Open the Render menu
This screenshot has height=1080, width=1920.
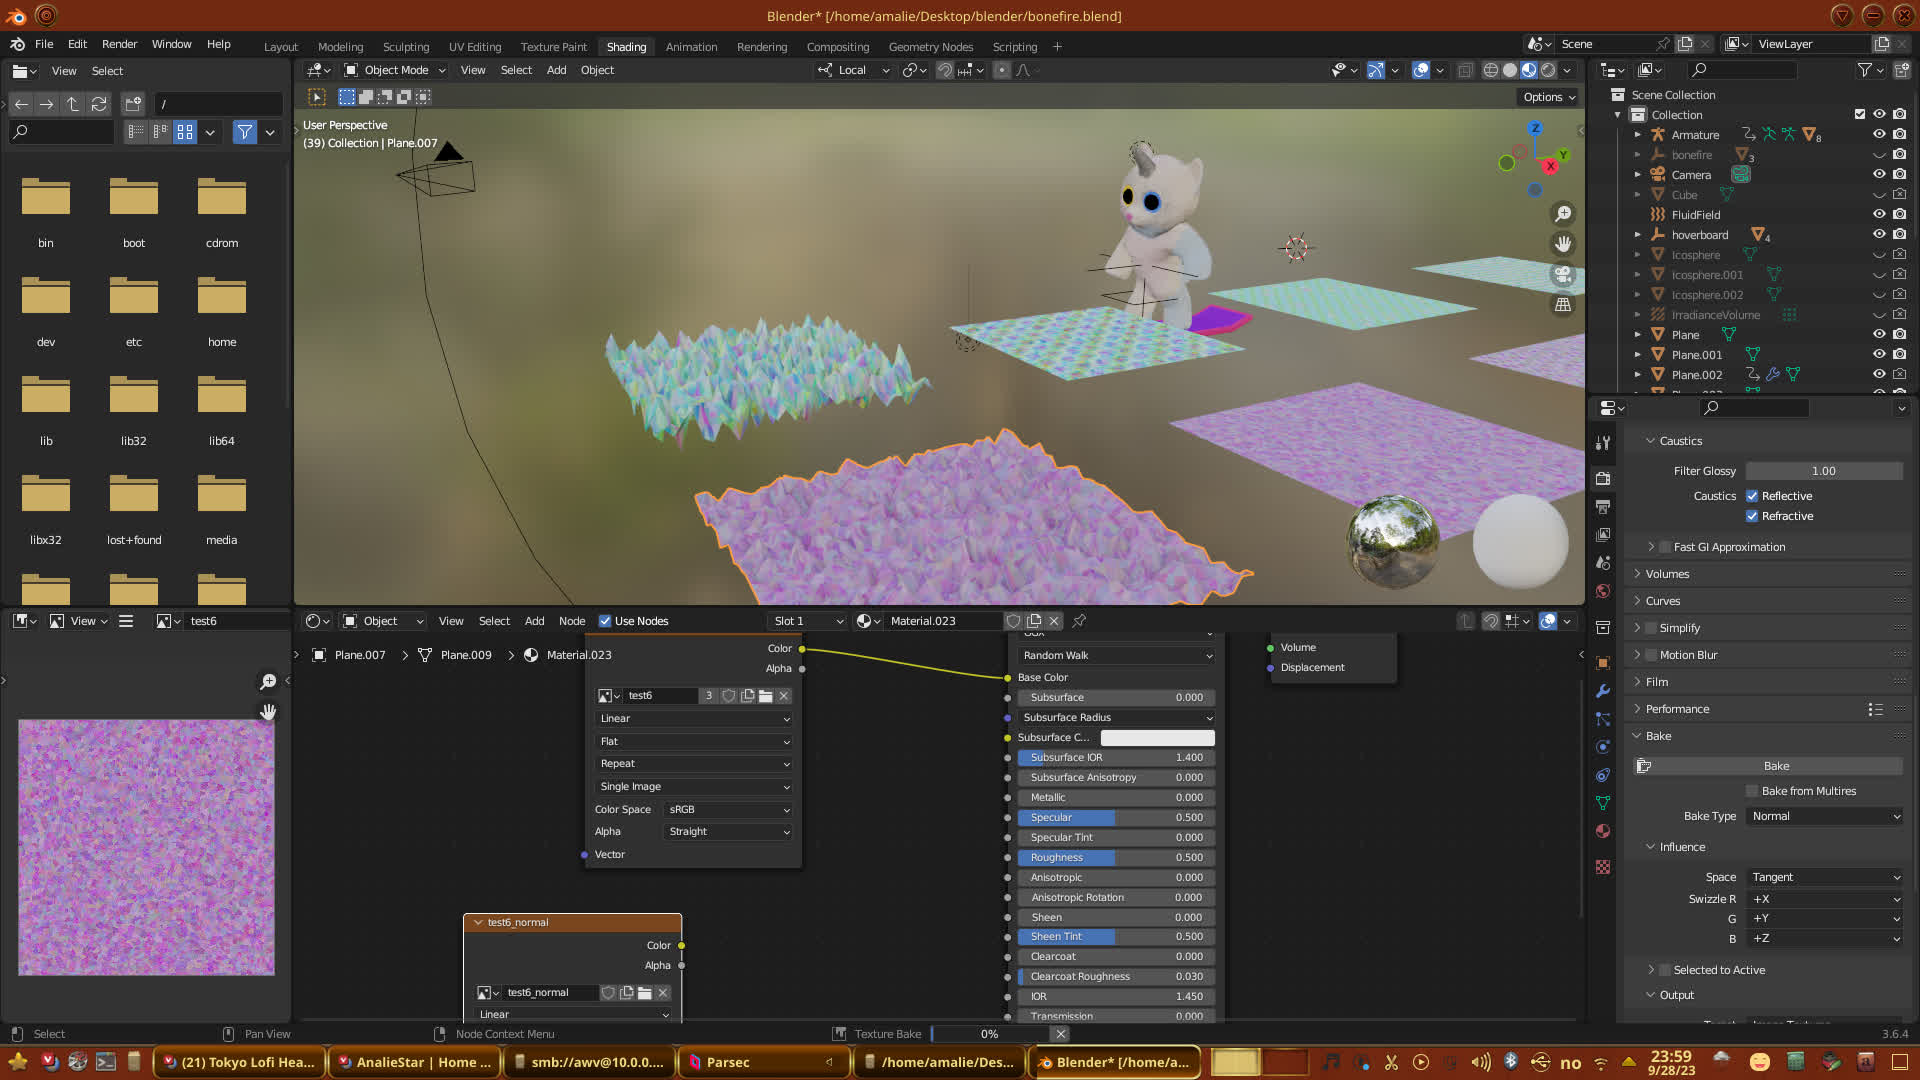[x=119, y=44]
